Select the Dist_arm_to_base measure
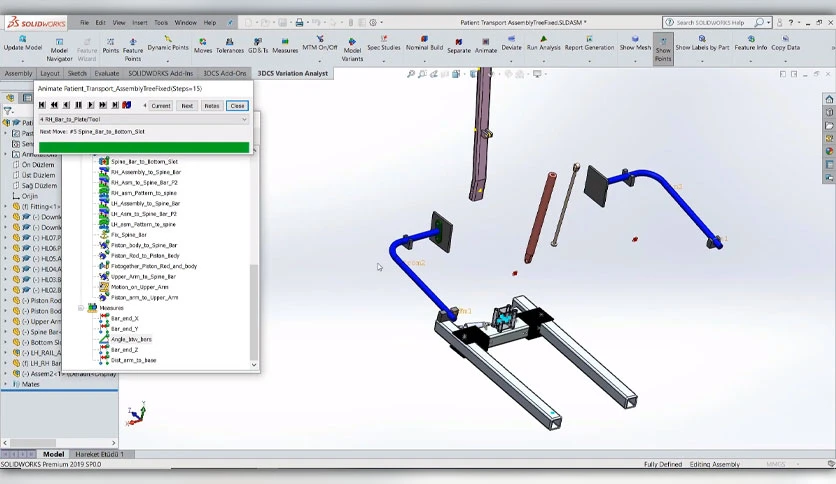 133,360
